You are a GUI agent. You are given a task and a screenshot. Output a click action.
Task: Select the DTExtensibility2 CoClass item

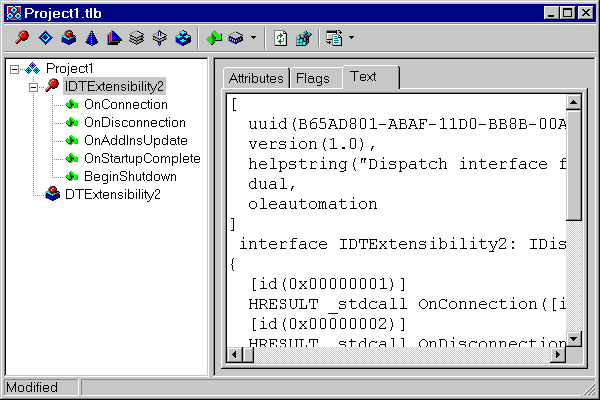pyautogui.click(x=112, y=194)
